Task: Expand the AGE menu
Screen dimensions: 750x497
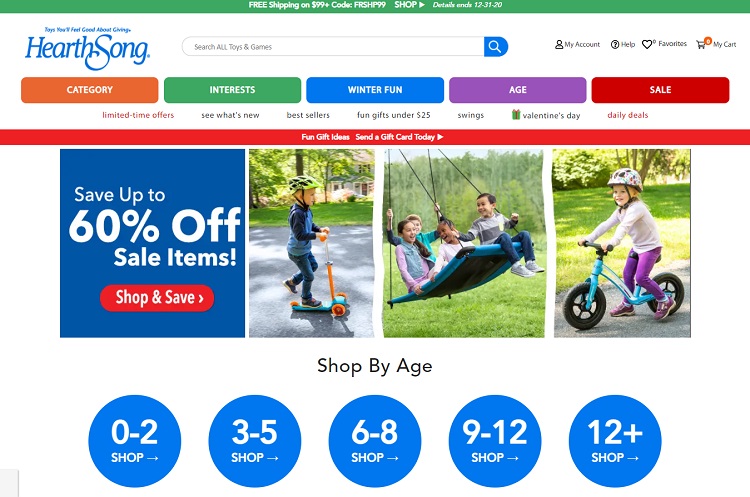Action: coord(518,90)
